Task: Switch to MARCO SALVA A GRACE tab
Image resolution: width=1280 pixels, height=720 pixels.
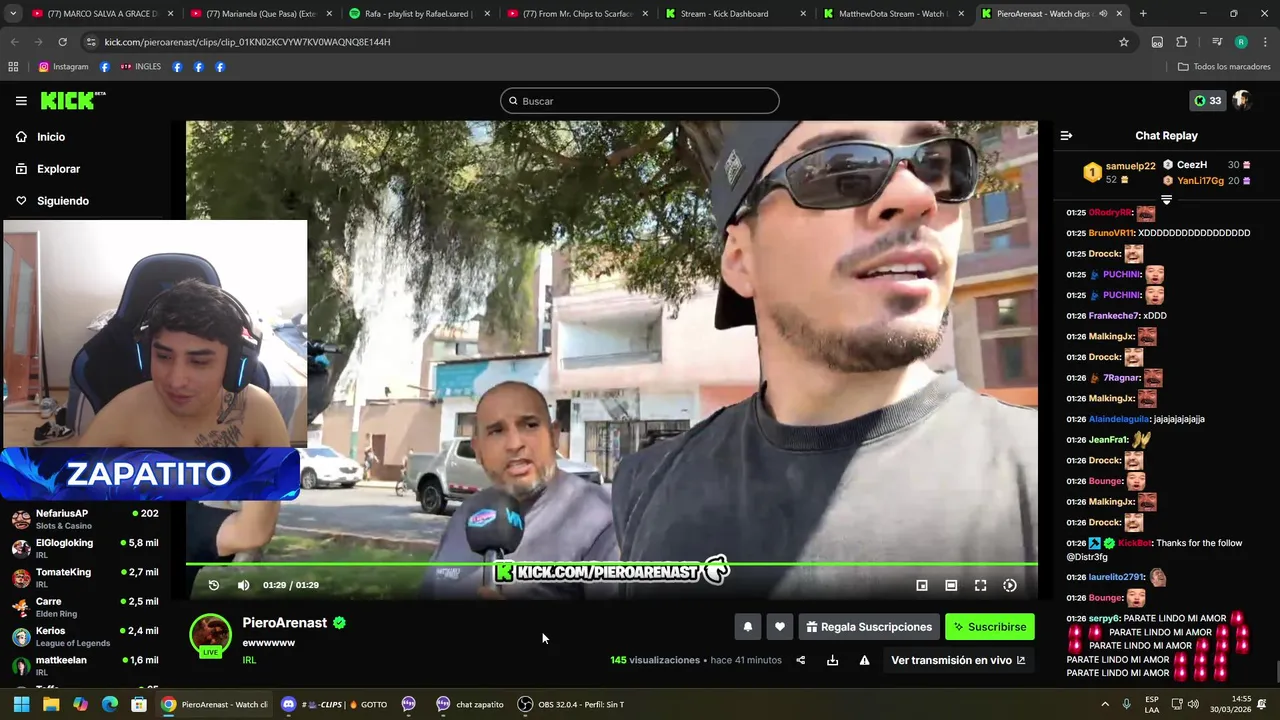Action: [100, 14]
